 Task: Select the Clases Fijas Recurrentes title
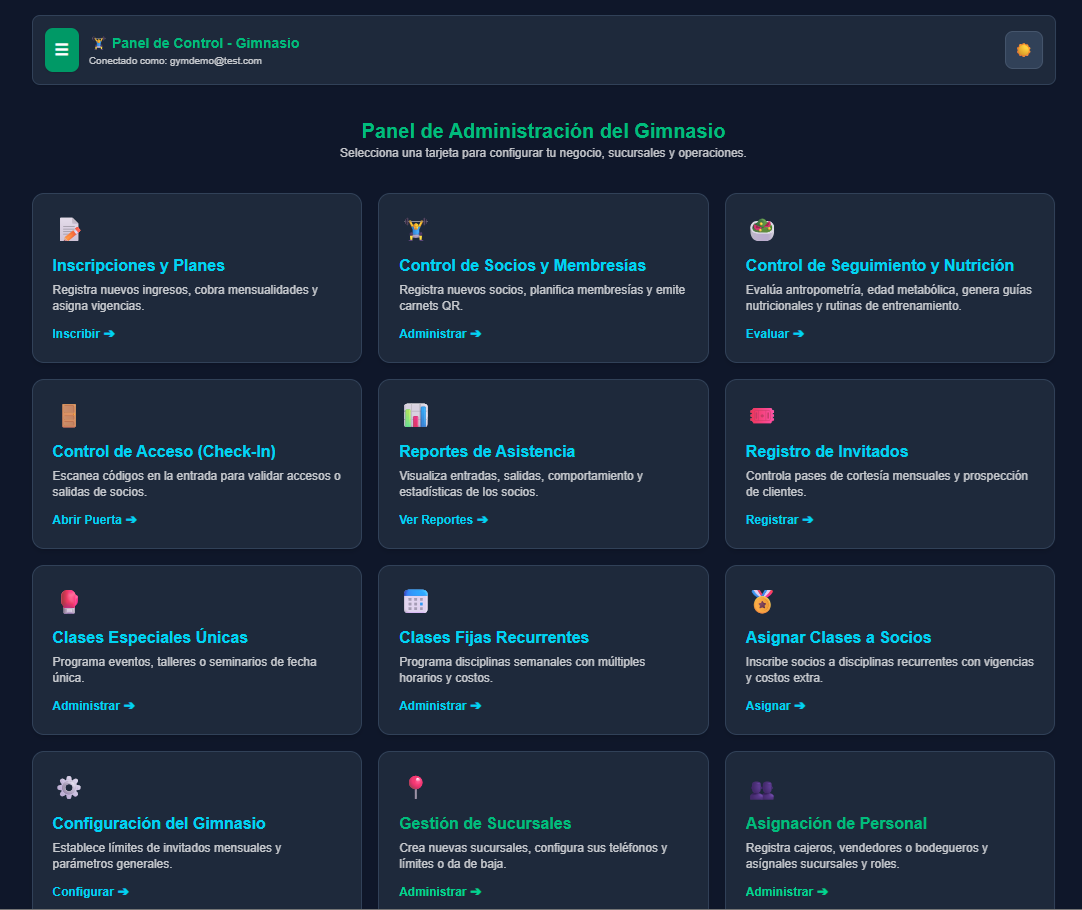point(494,637)
